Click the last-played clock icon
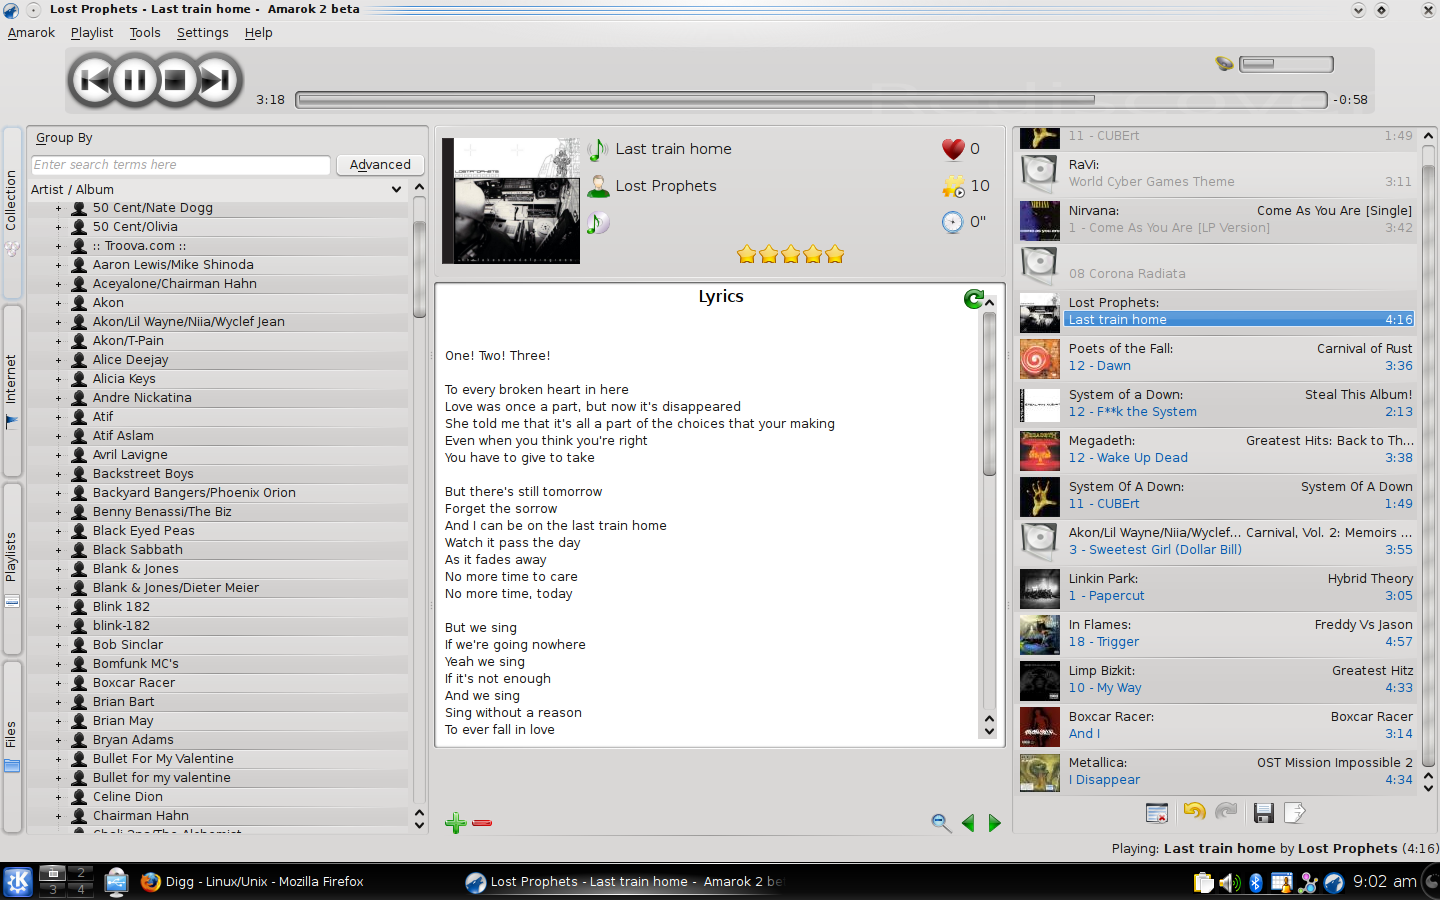Viewport: 1440px width, 900px height. tap(953, 222)
